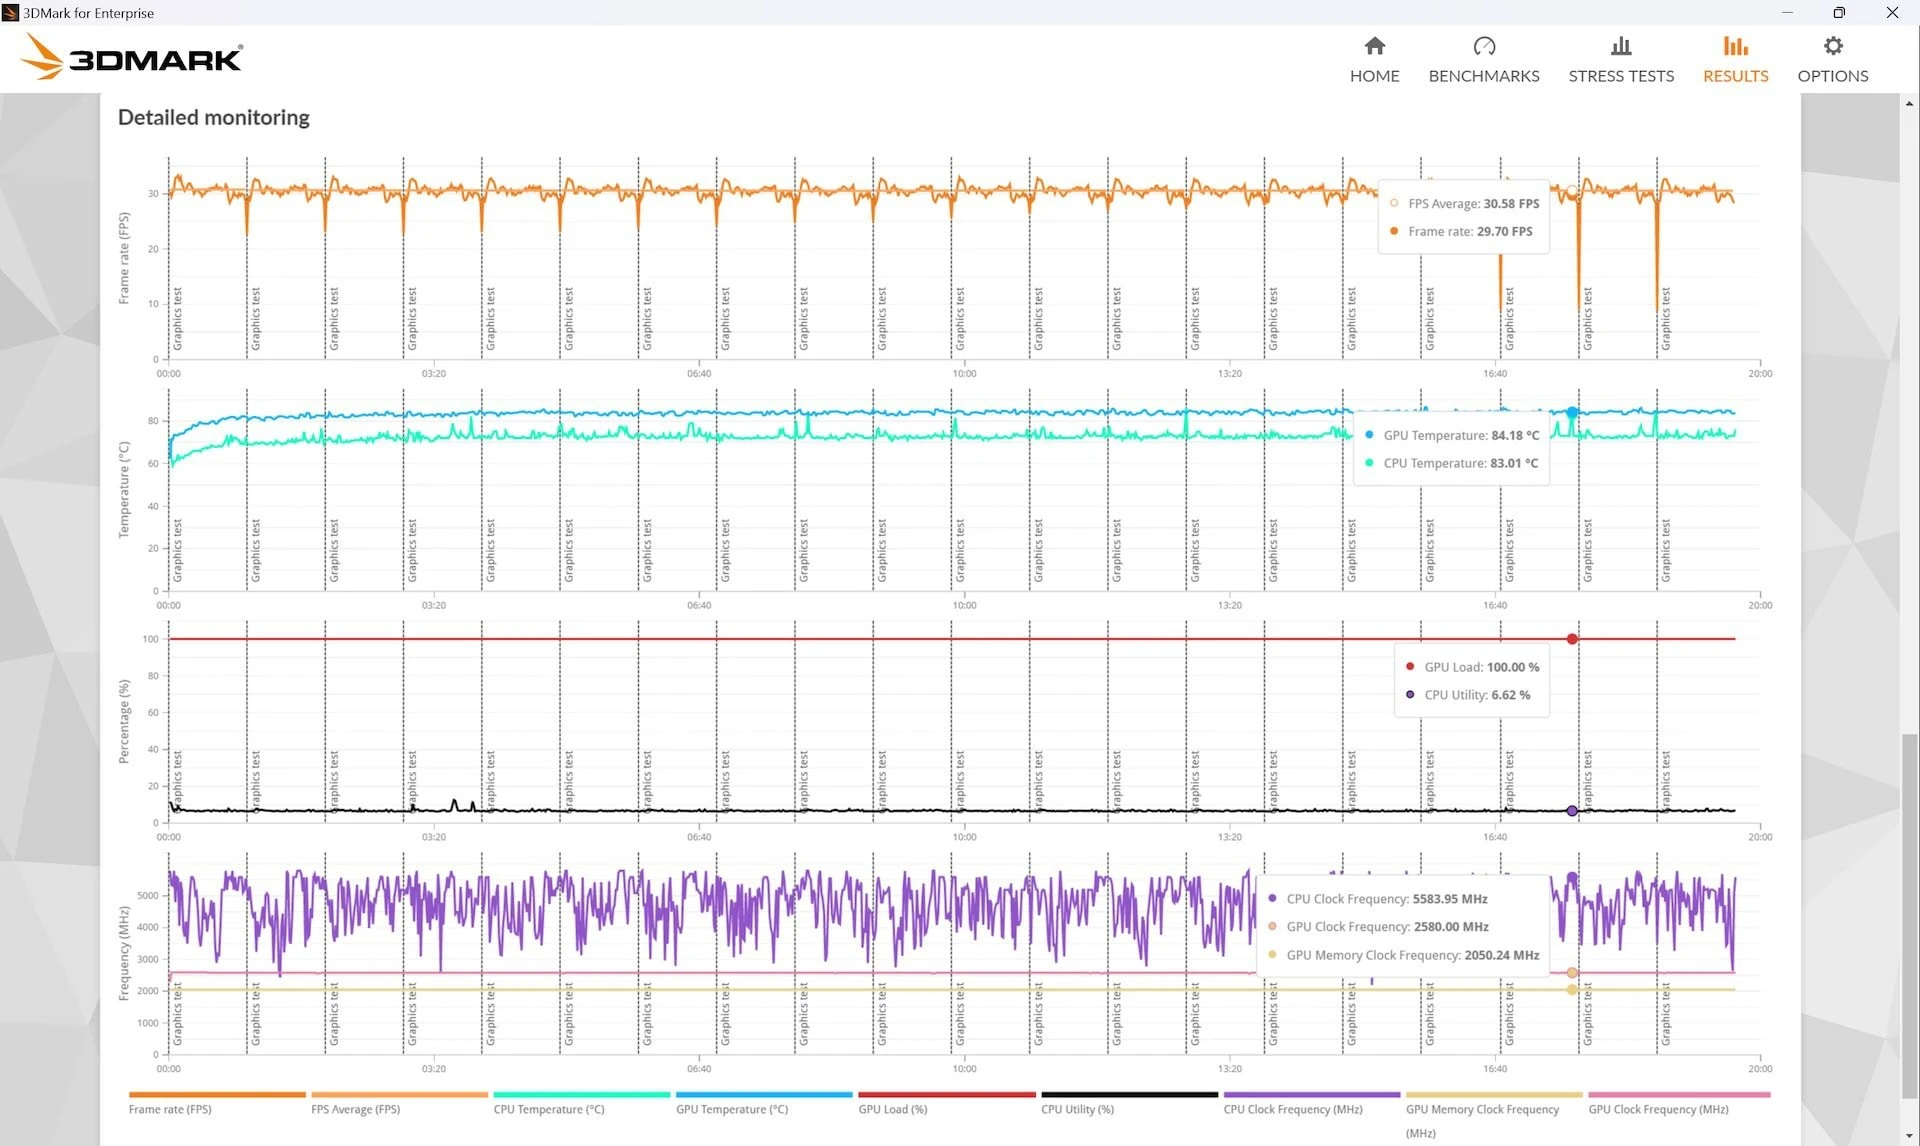Image resolution: width=1920 pixels, height=1146 pixels.
Task: Toggle GPU Temperature (°C) legend series
Action: [x=732, y=1109]
